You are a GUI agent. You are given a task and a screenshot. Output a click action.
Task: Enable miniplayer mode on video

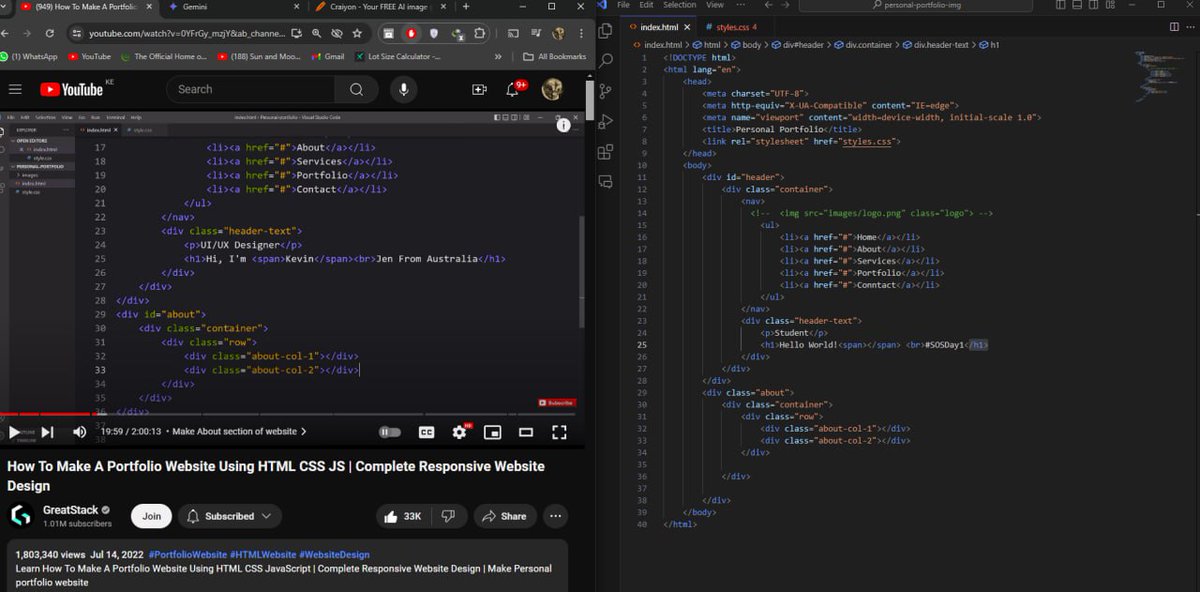tap(492, 432)
